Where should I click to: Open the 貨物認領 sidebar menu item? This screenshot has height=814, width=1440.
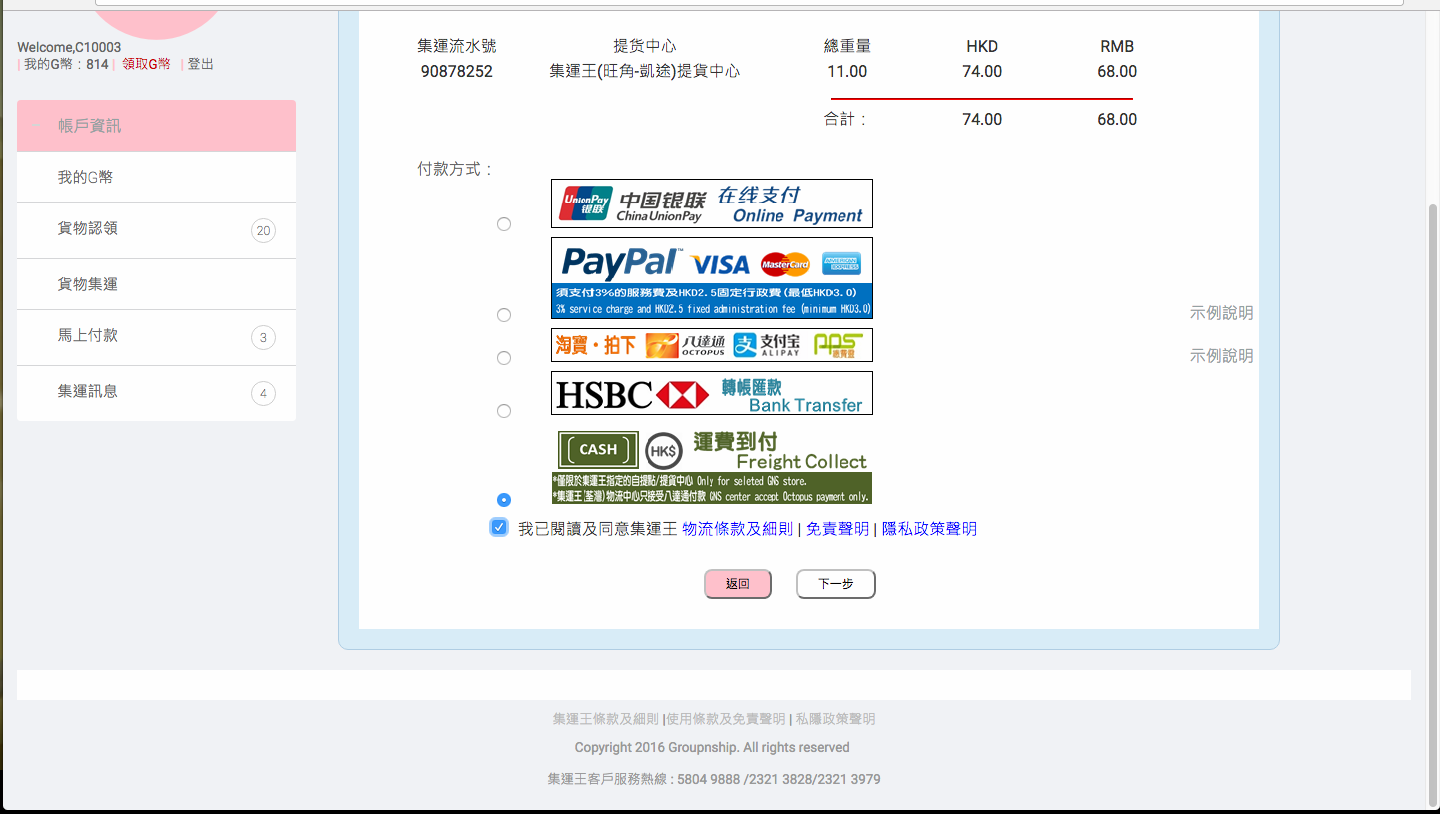pyautogui.click(x=156, y=230)
